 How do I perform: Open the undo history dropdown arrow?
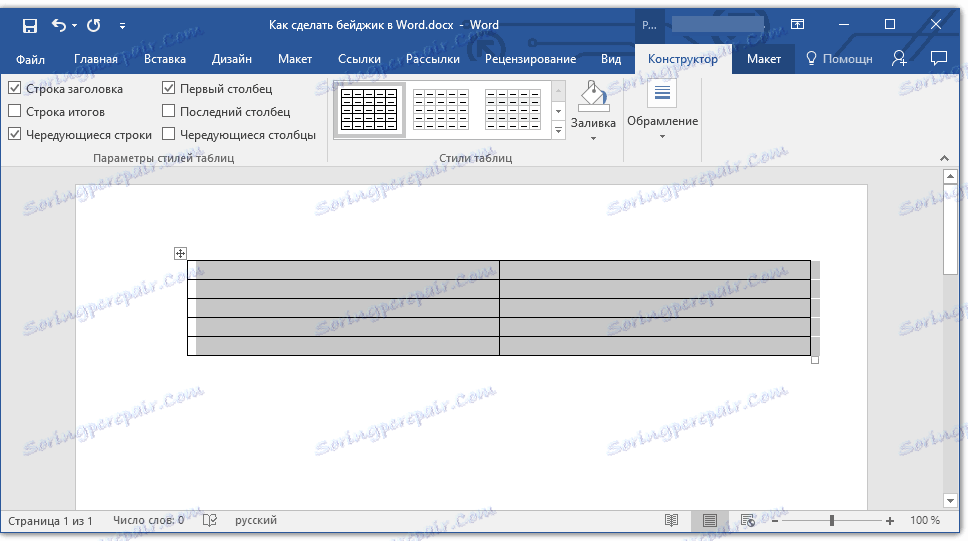[74, 25]
